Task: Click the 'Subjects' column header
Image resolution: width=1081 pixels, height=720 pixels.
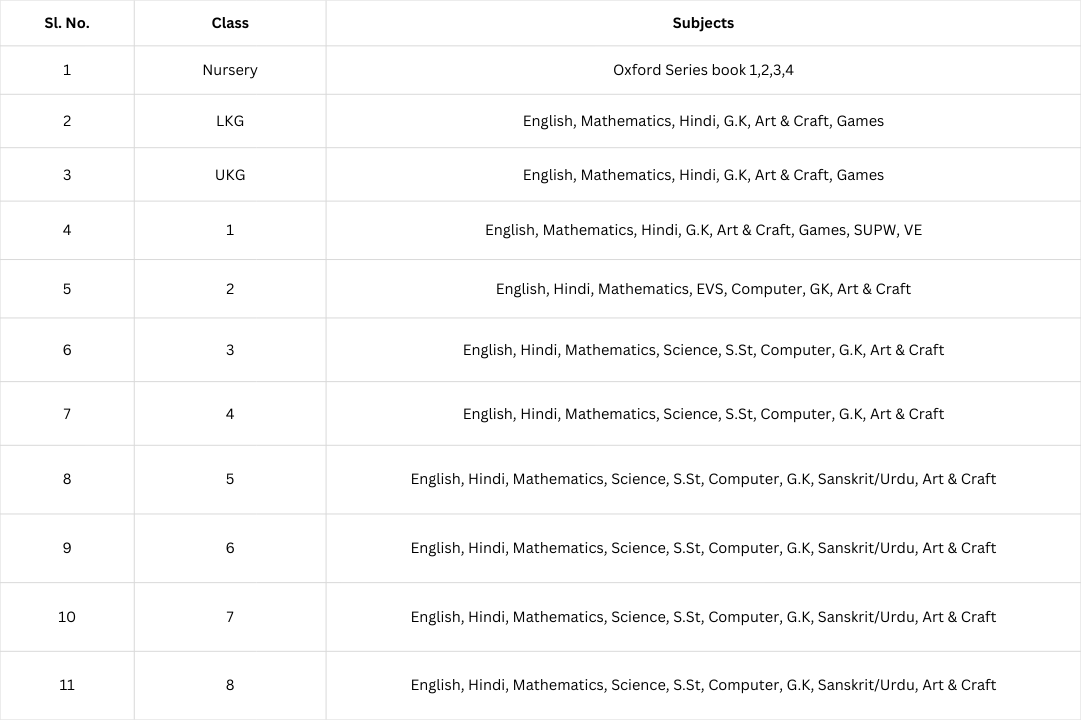Action: pyautogui.click(x=703, y=23)
